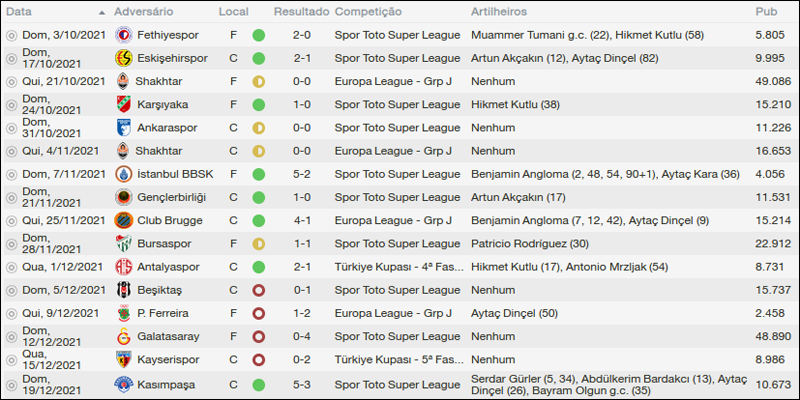Click the Eskişehirspor team badge
The height and width of the screenshot is (400, 800).
(123, 57)
